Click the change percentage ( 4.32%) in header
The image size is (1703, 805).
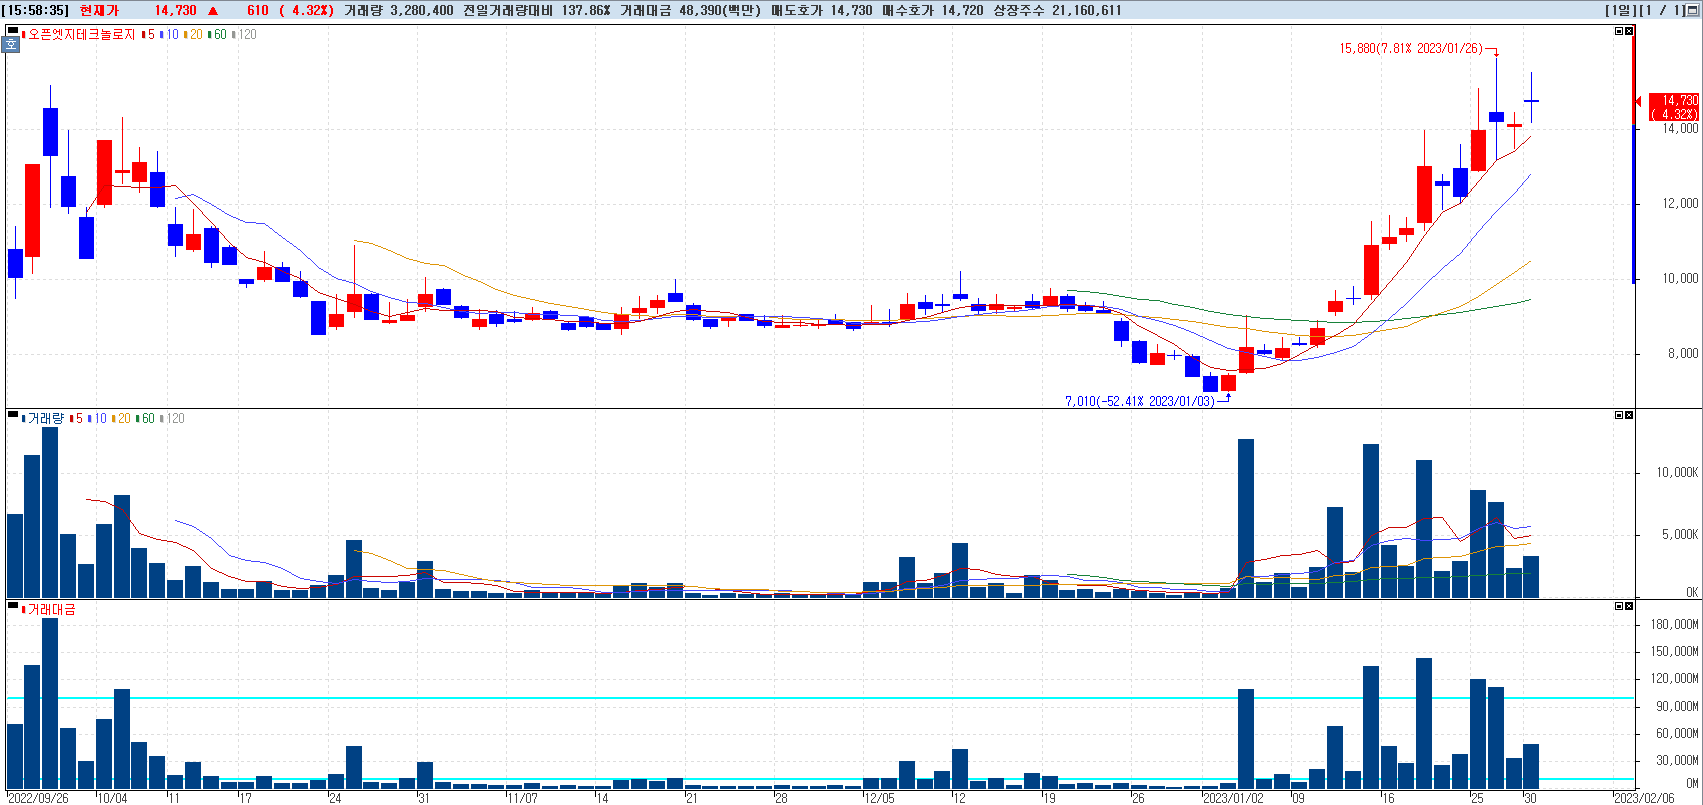(306, 10)
